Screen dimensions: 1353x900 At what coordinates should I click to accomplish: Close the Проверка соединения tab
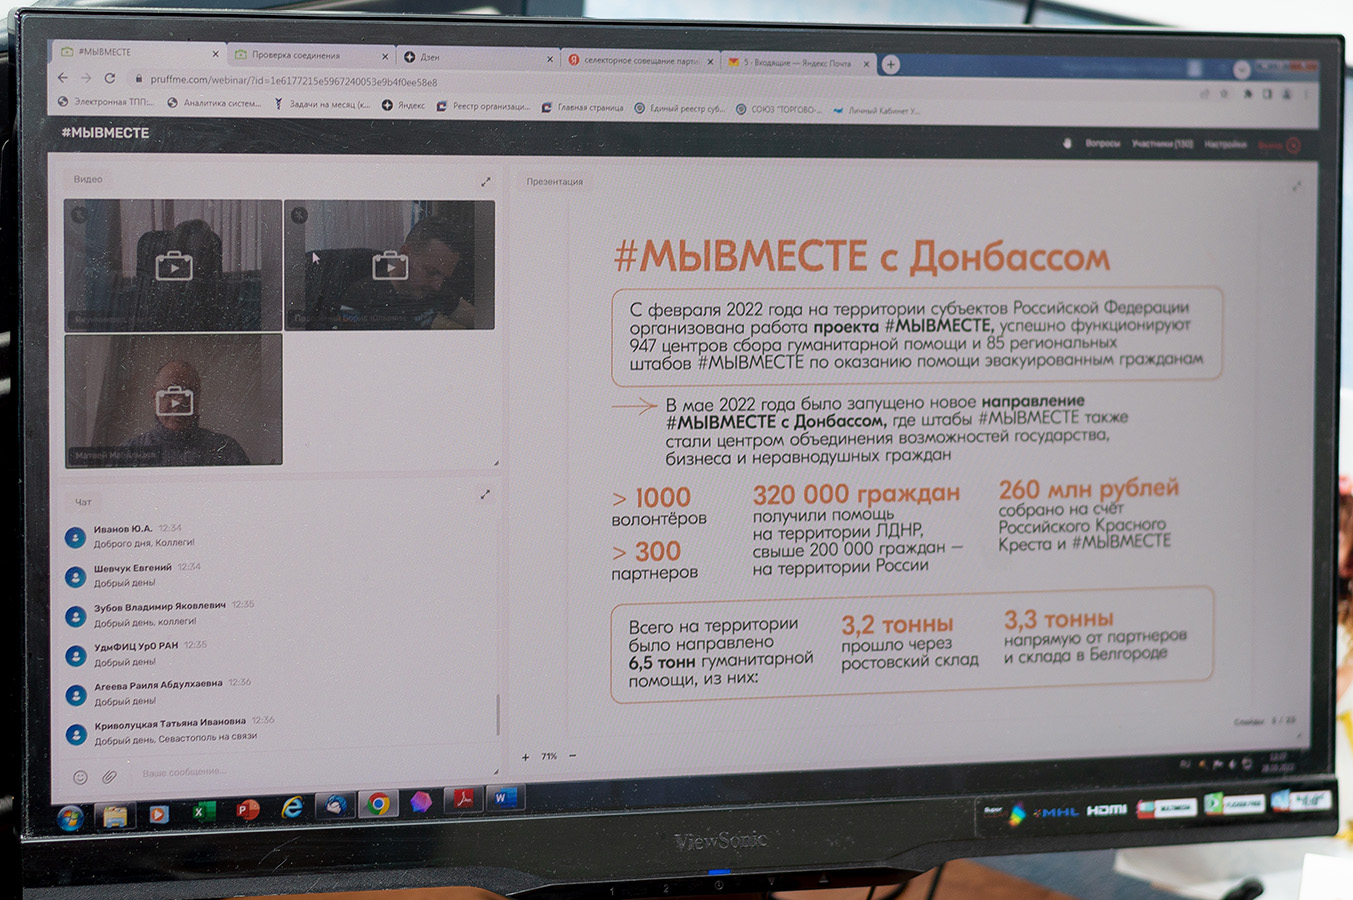click(385, 57)
